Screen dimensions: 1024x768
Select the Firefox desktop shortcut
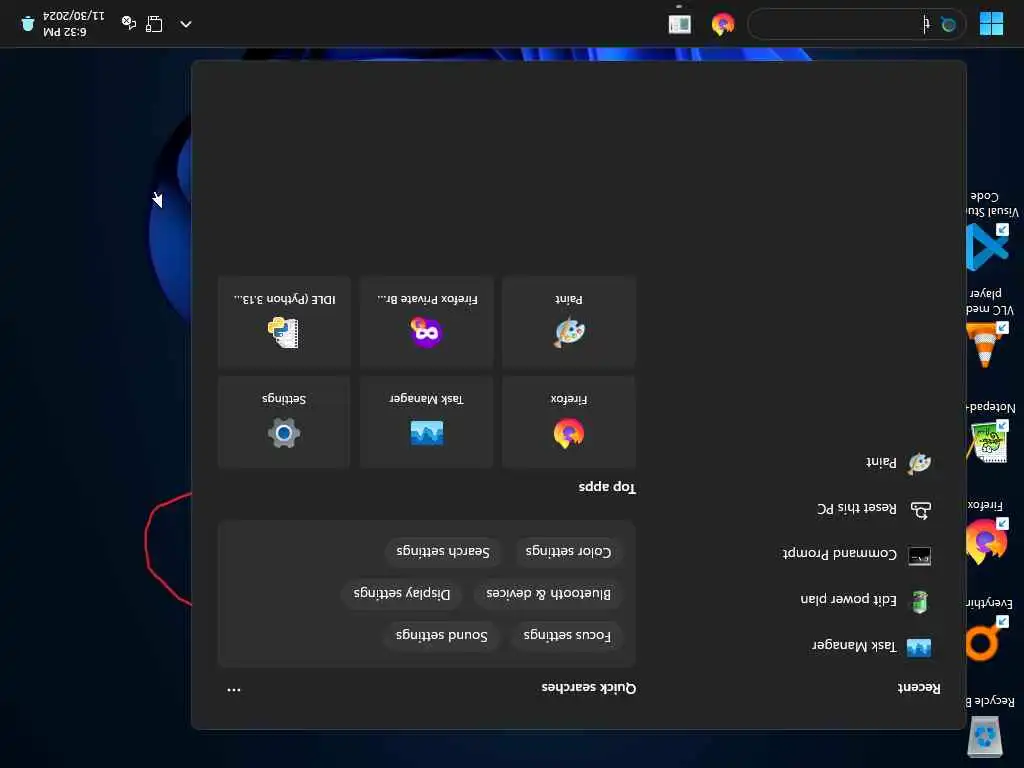[x=987, y=530]
